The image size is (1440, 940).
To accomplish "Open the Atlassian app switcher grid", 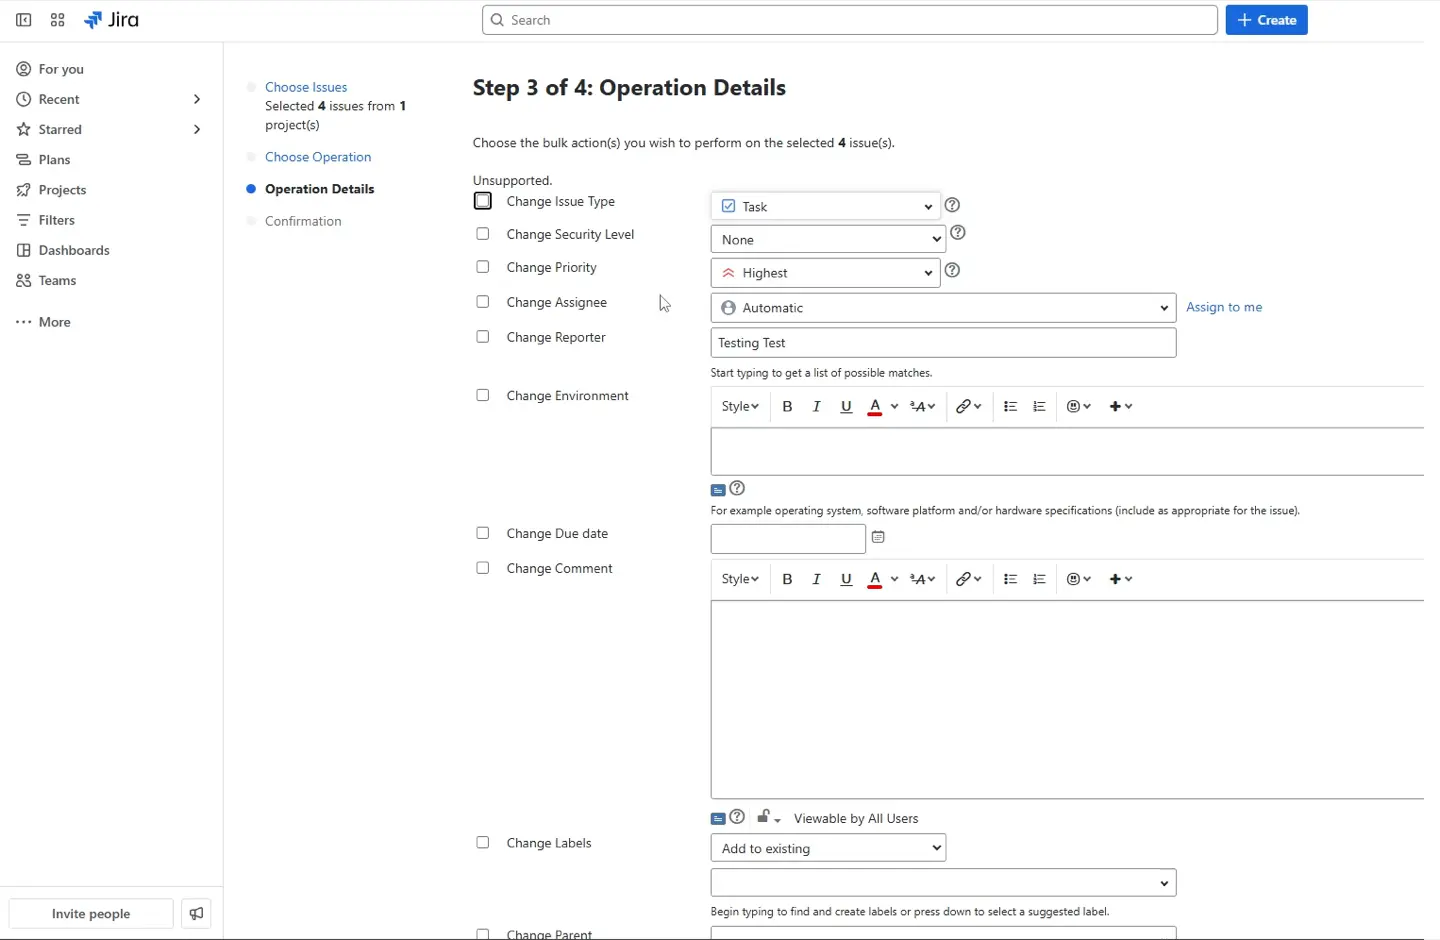I will point(57,20).
